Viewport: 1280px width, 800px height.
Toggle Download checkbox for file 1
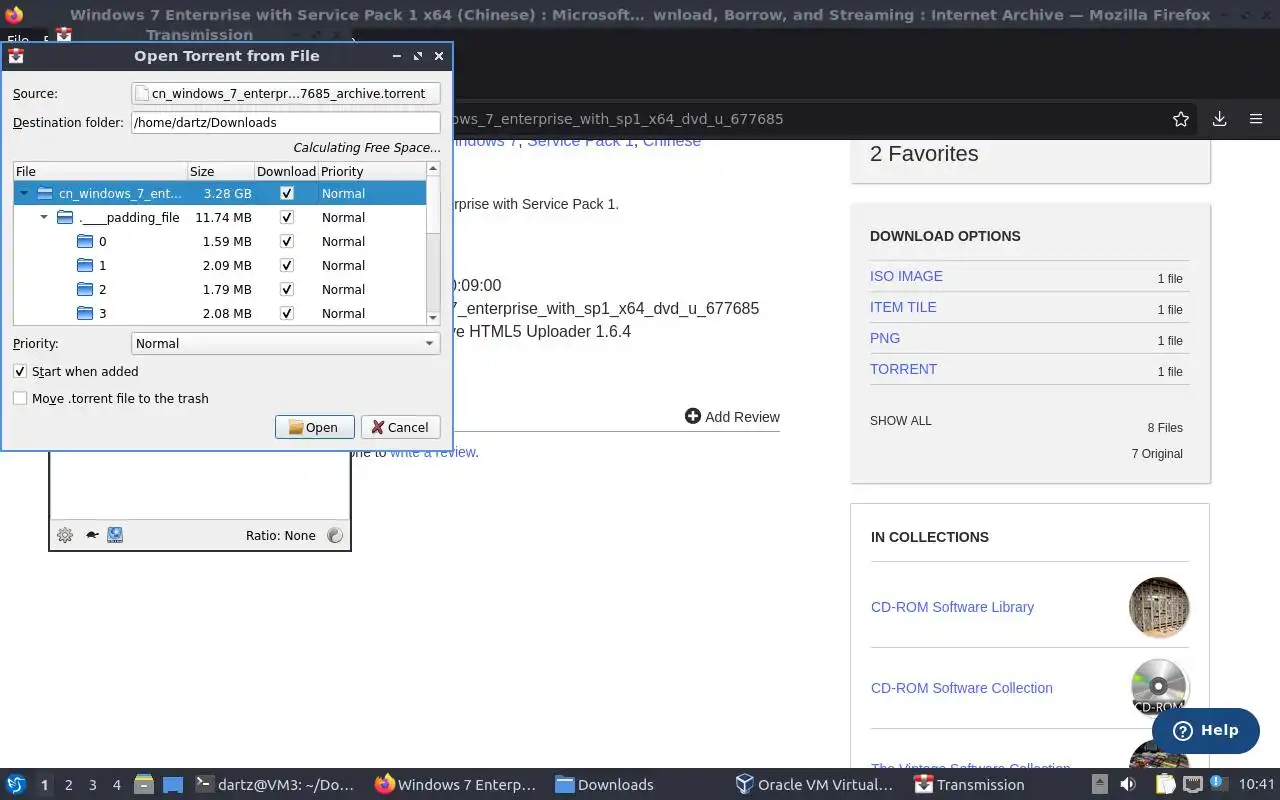287,265
